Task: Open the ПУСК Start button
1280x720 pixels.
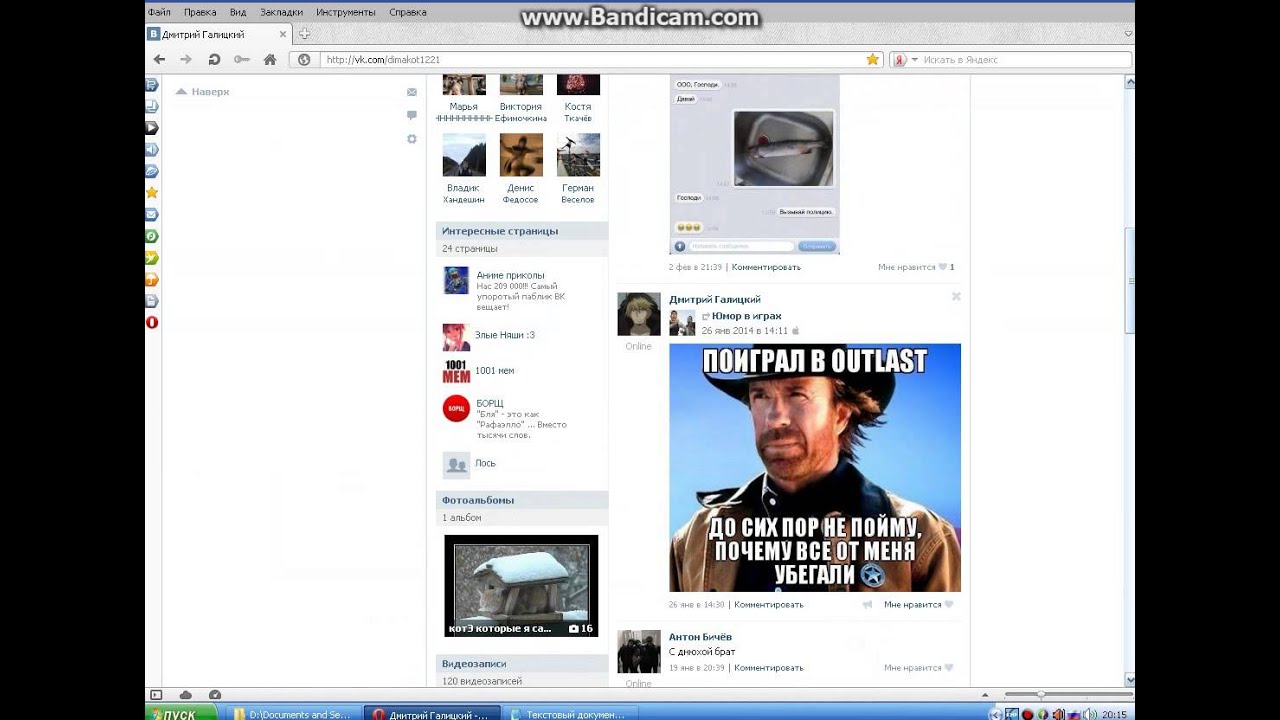Action: pyautogui.click(x=181, y=714)
